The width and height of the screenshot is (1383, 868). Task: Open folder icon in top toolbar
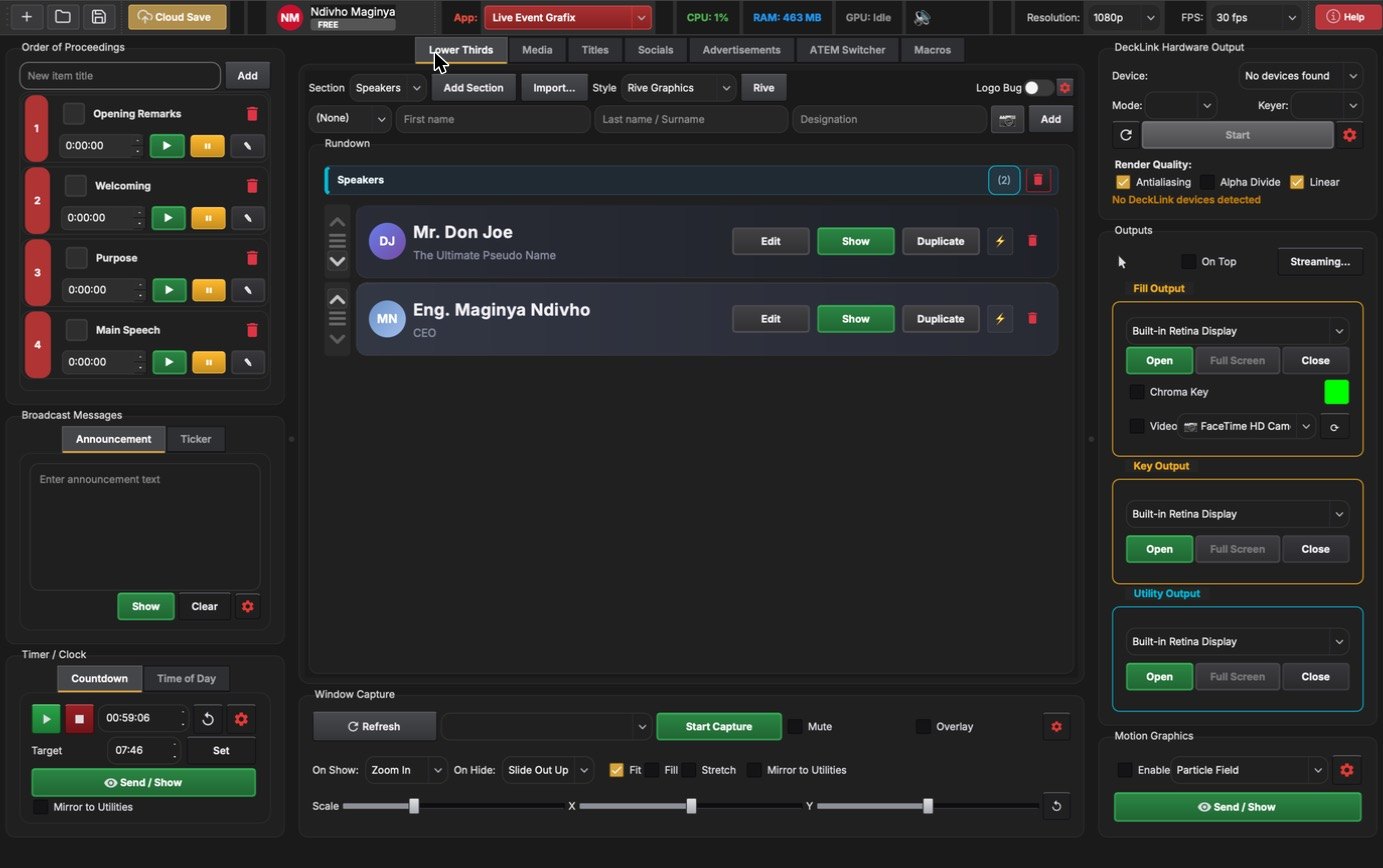(x=62, y=17)
